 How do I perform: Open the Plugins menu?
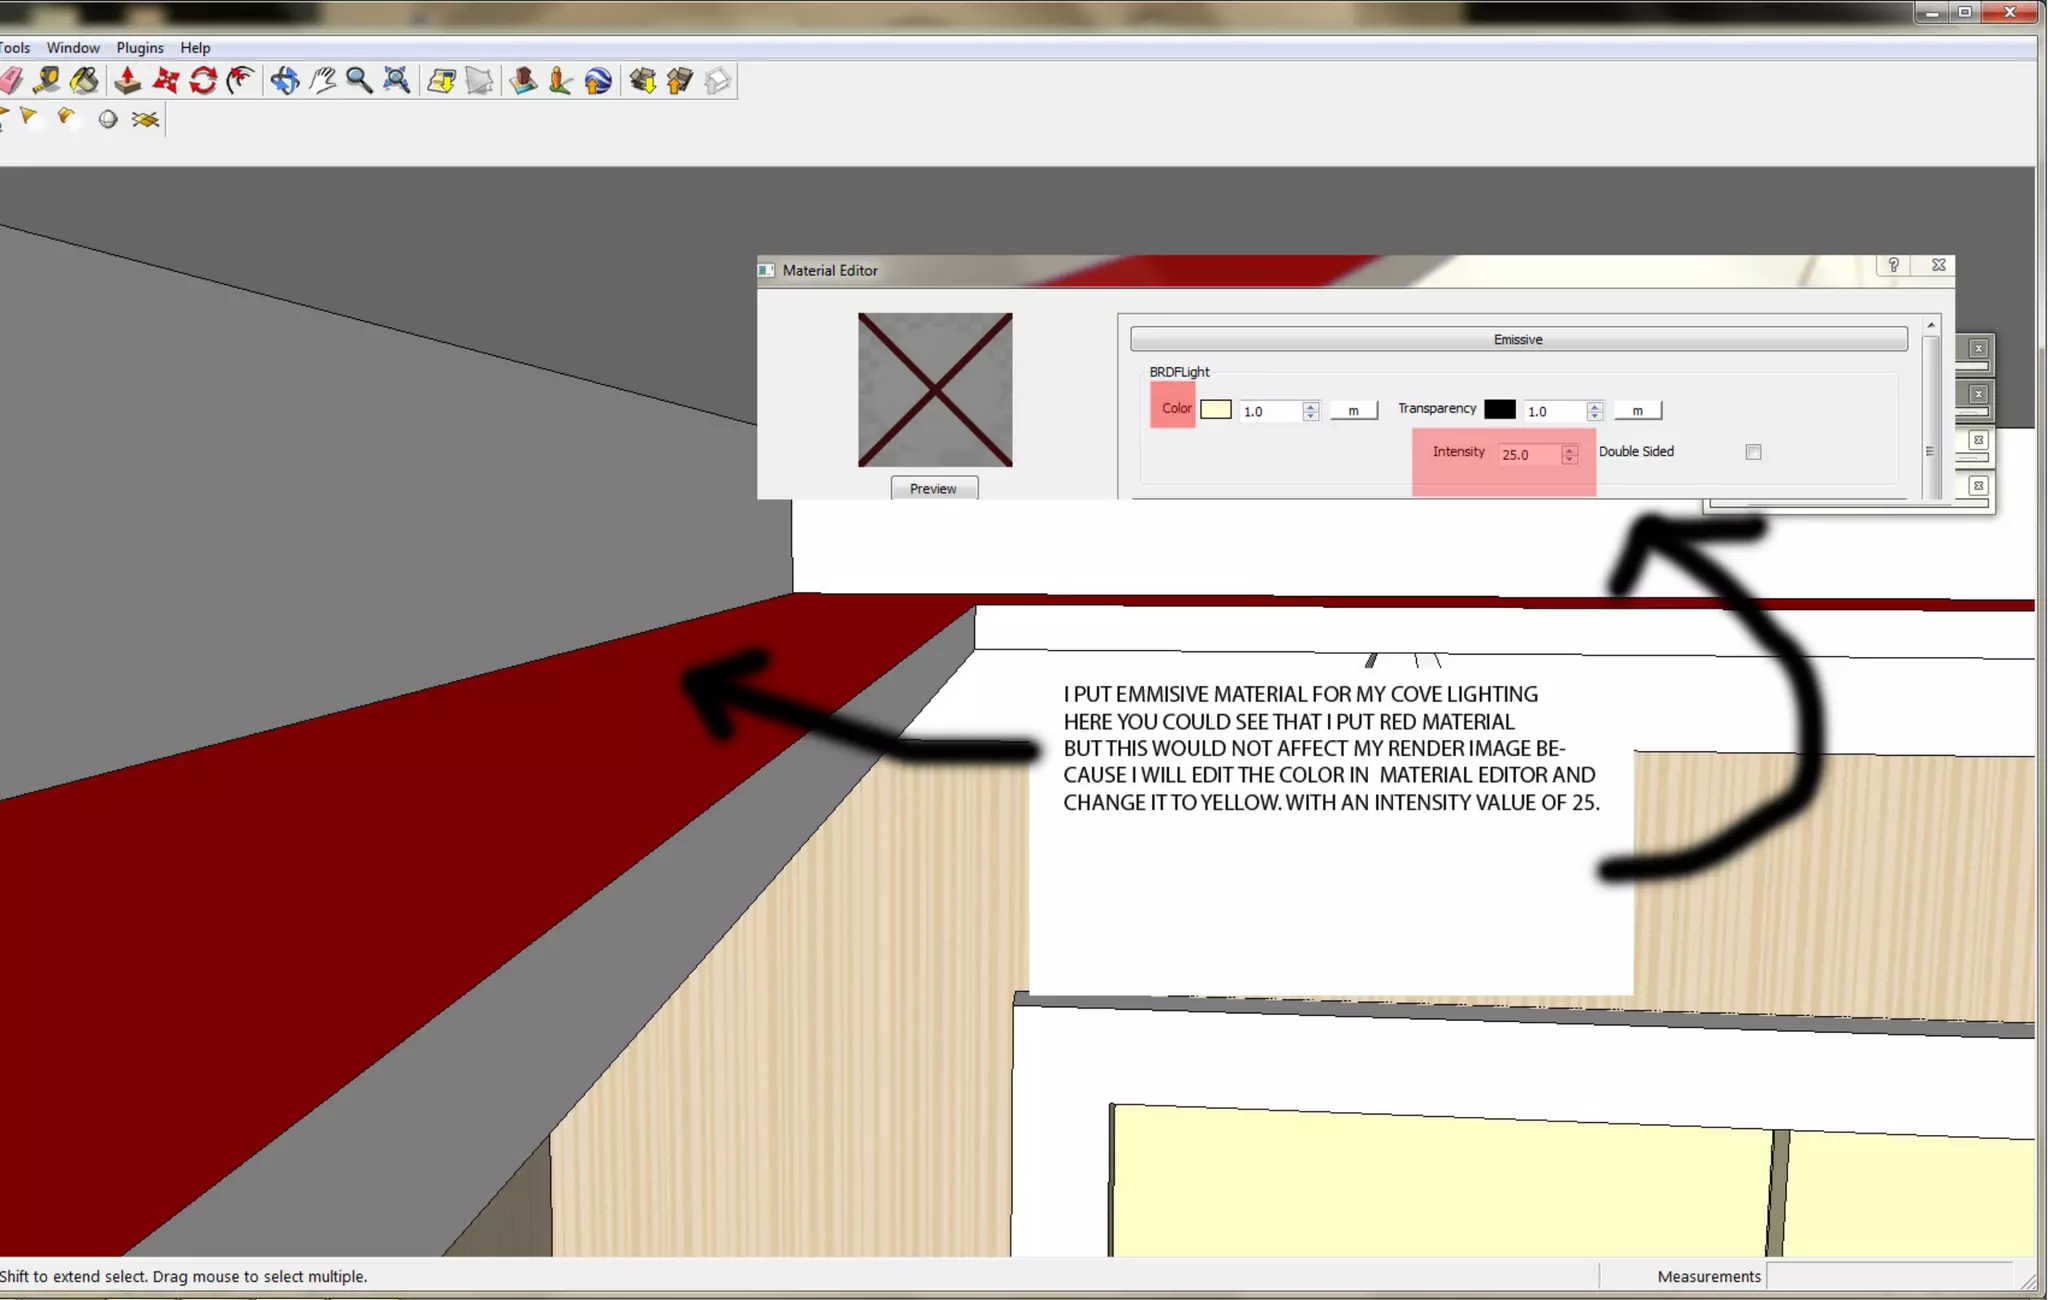[x=140, y=48]
